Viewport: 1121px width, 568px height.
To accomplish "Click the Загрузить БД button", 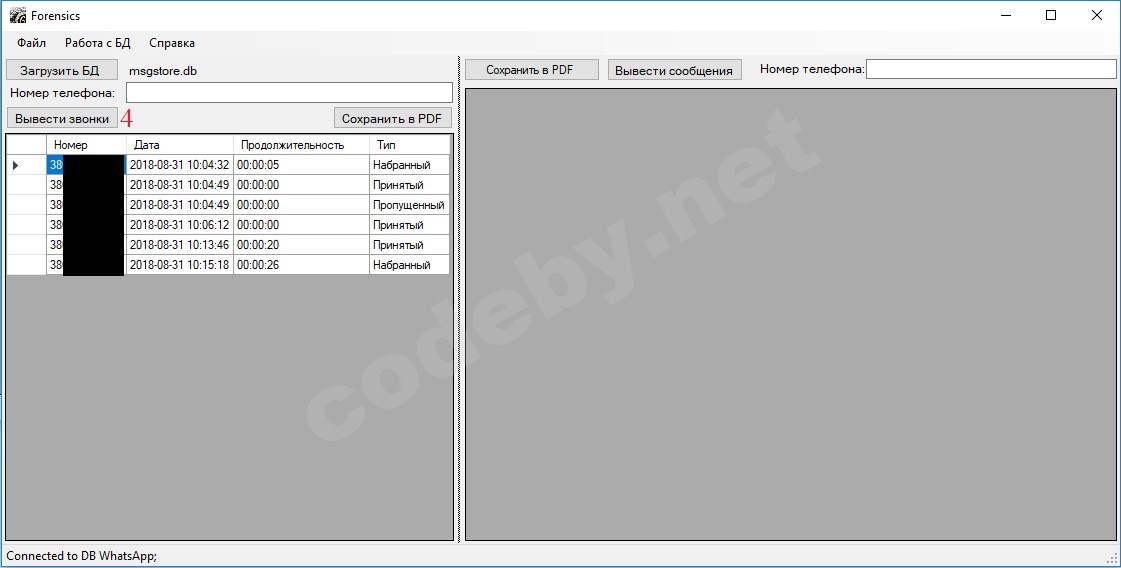I will [61, 70].
